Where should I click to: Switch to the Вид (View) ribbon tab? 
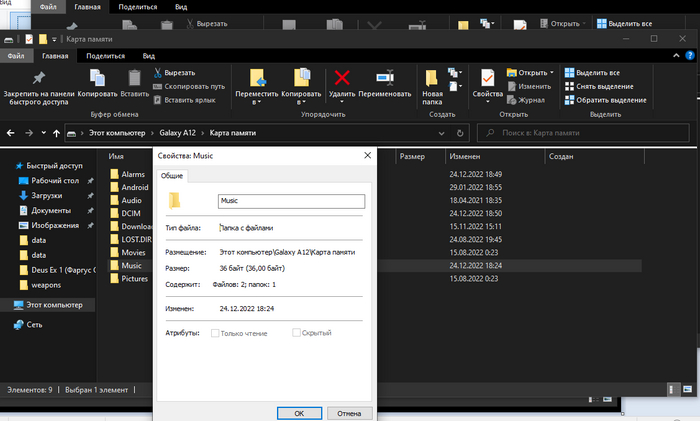tap(148, 57)
